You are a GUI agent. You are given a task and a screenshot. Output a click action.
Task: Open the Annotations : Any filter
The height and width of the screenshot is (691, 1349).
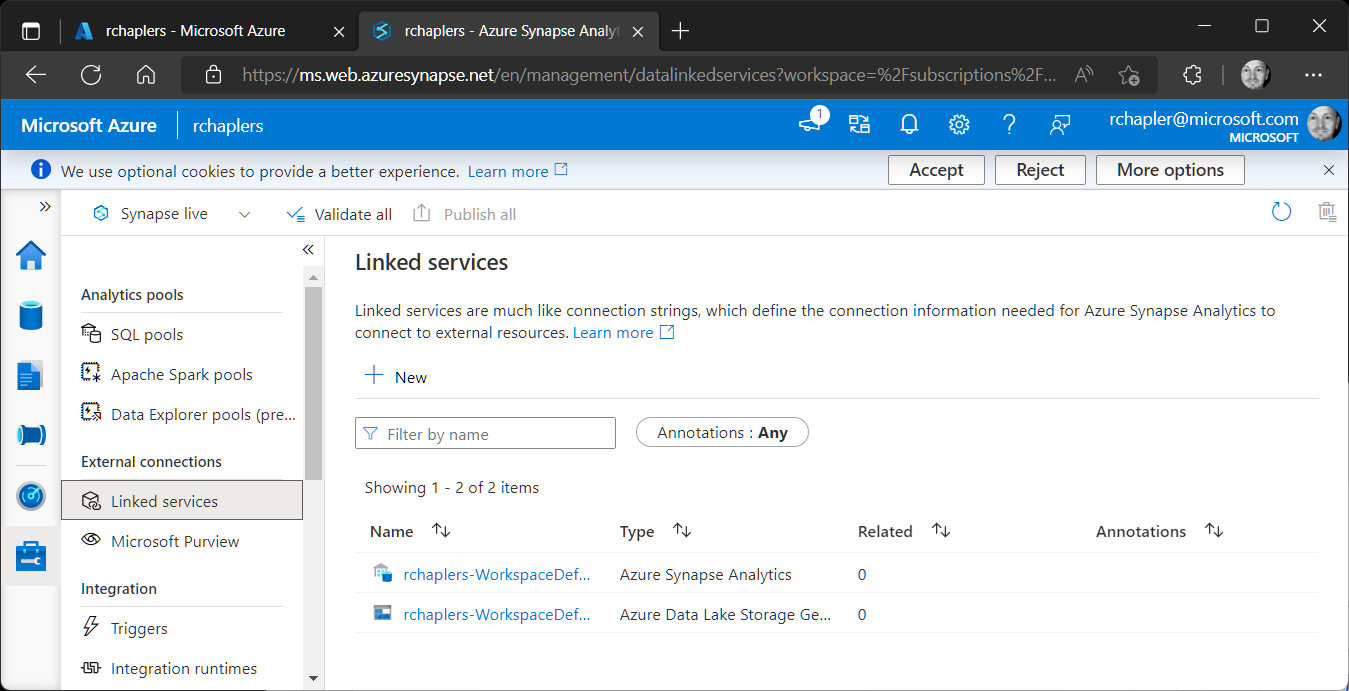tap(722, 432)
